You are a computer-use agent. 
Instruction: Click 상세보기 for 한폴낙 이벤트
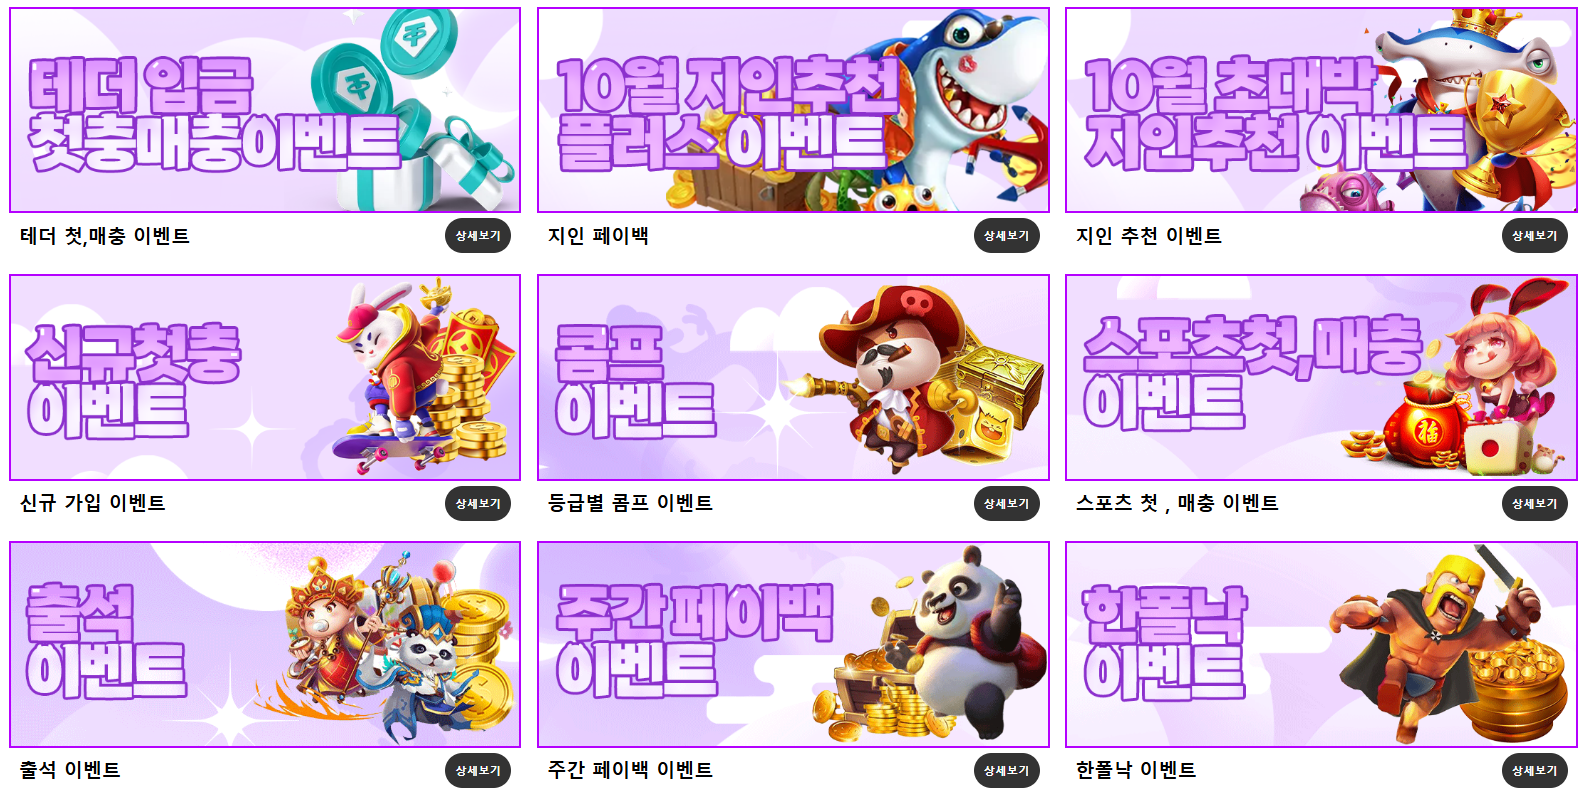click(x=1534, y=770)
